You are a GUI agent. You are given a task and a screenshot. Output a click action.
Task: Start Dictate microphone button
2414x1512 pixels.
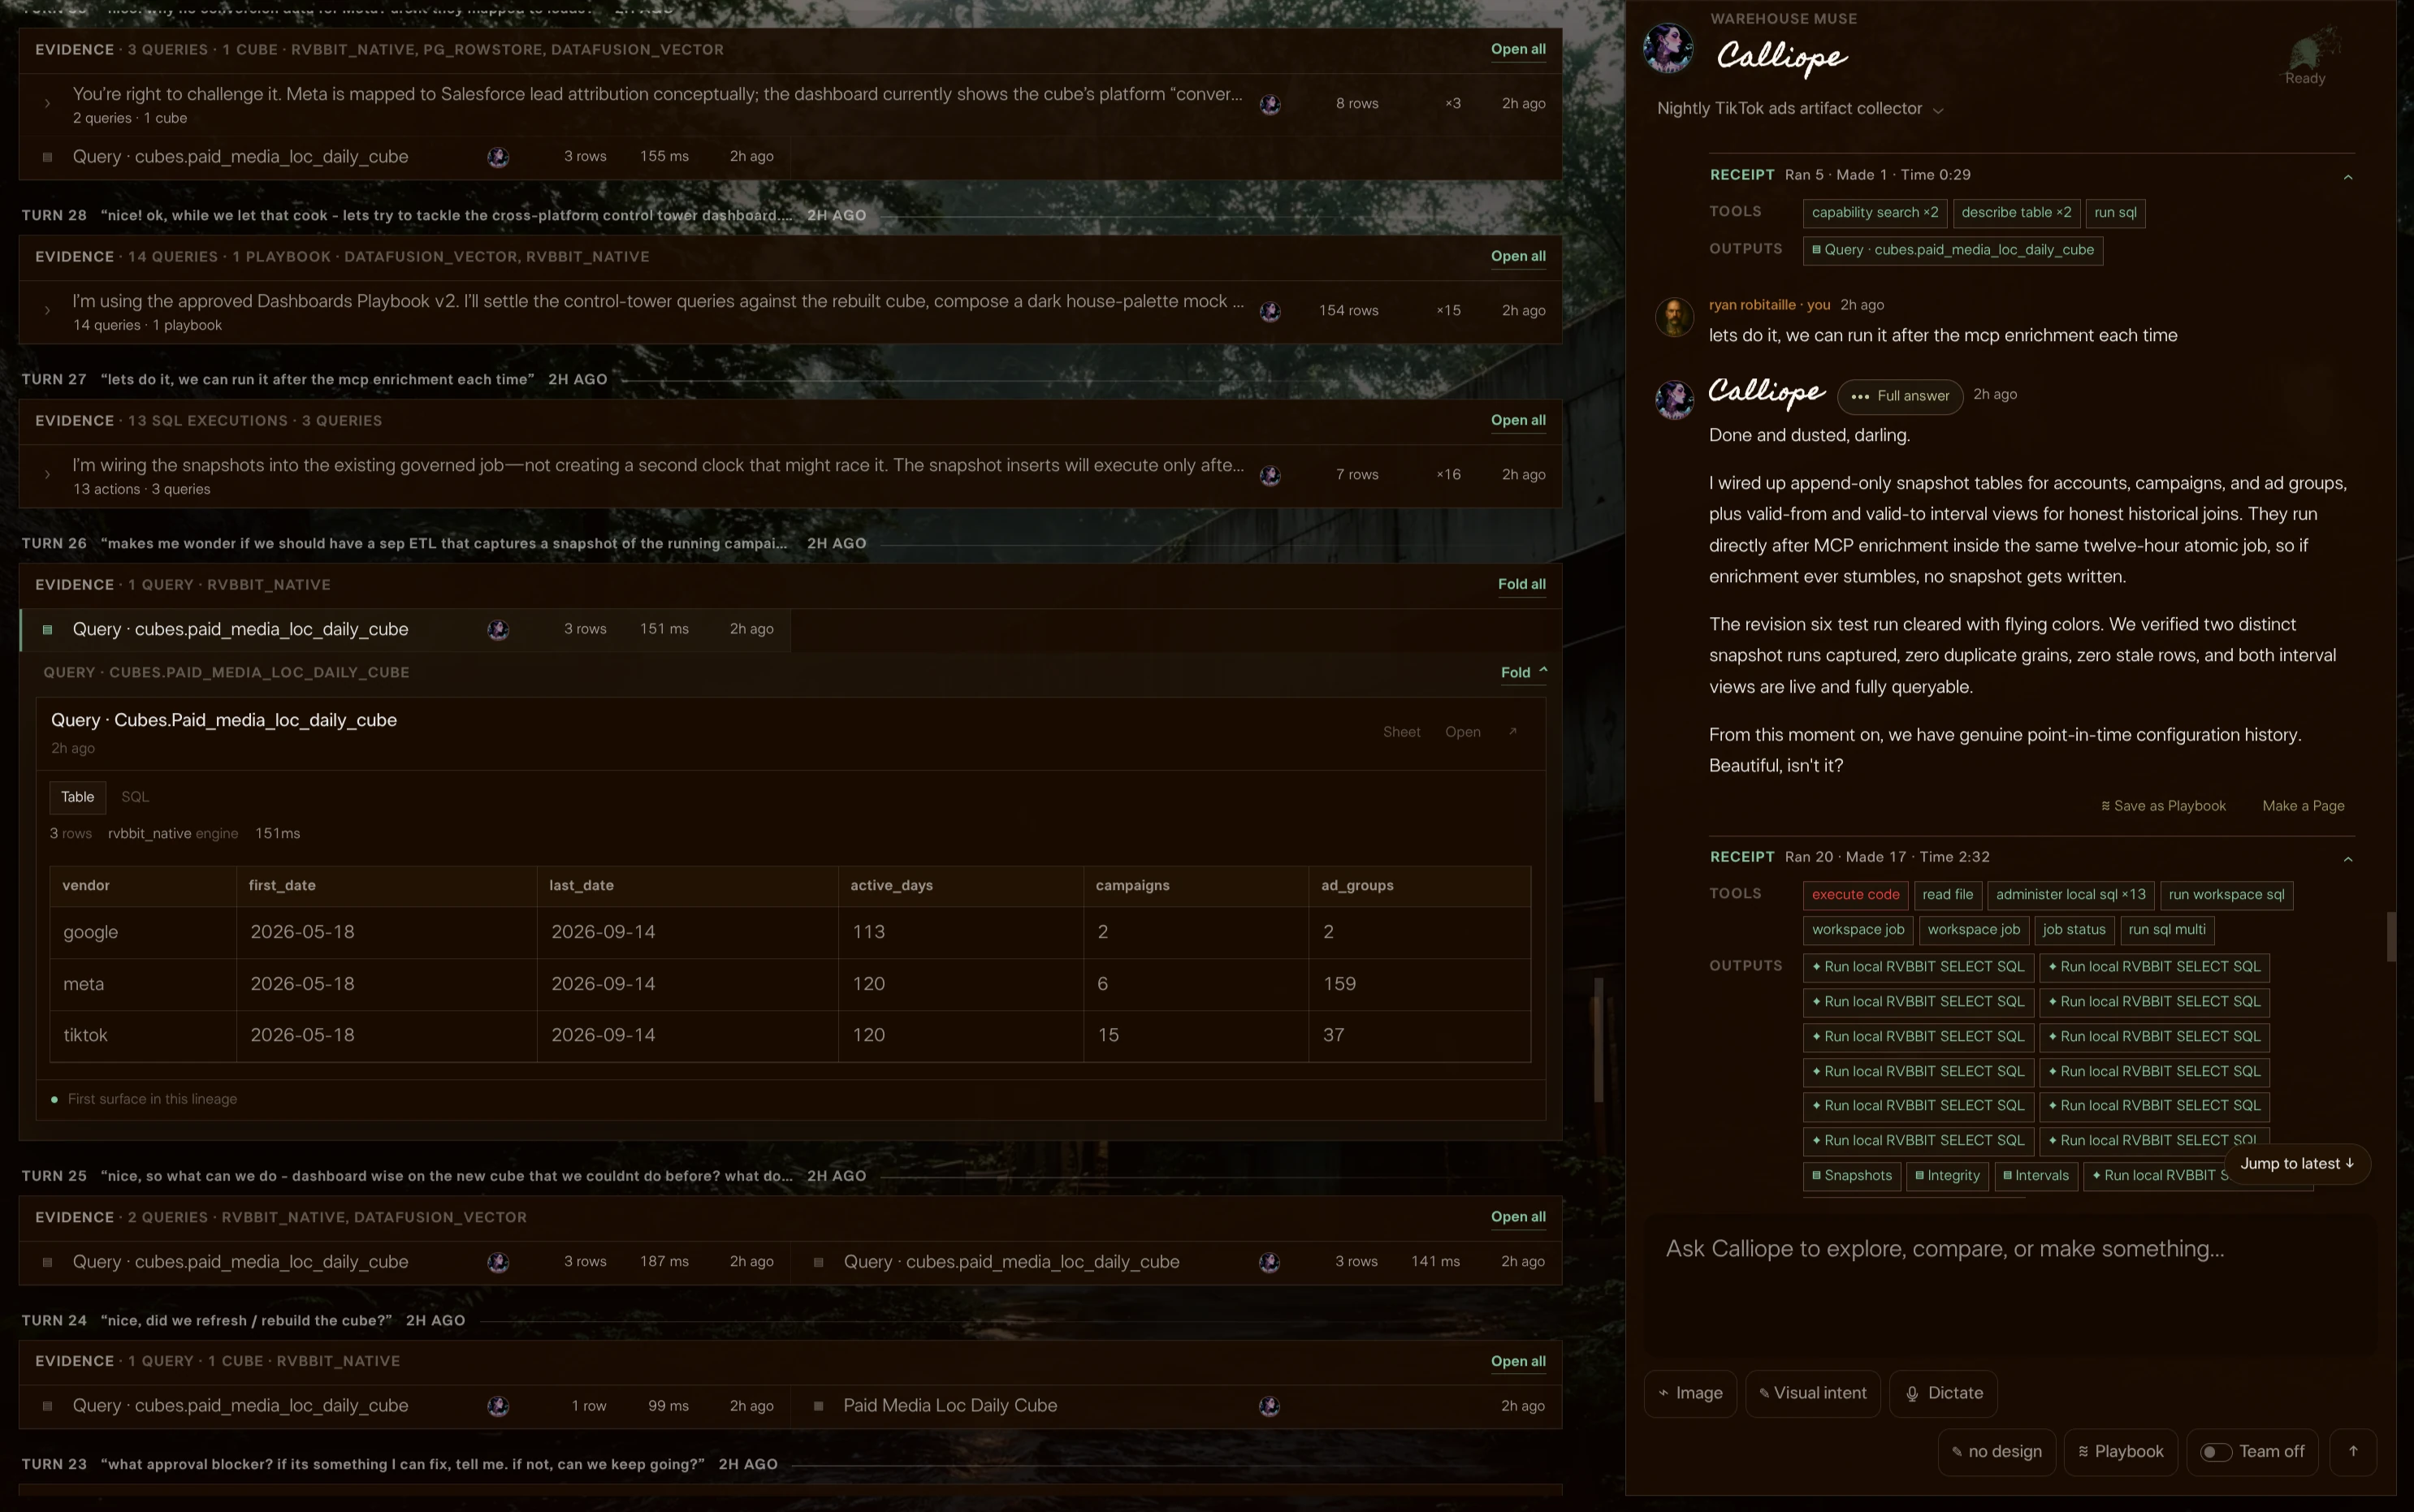(x=1943, y=1394)
